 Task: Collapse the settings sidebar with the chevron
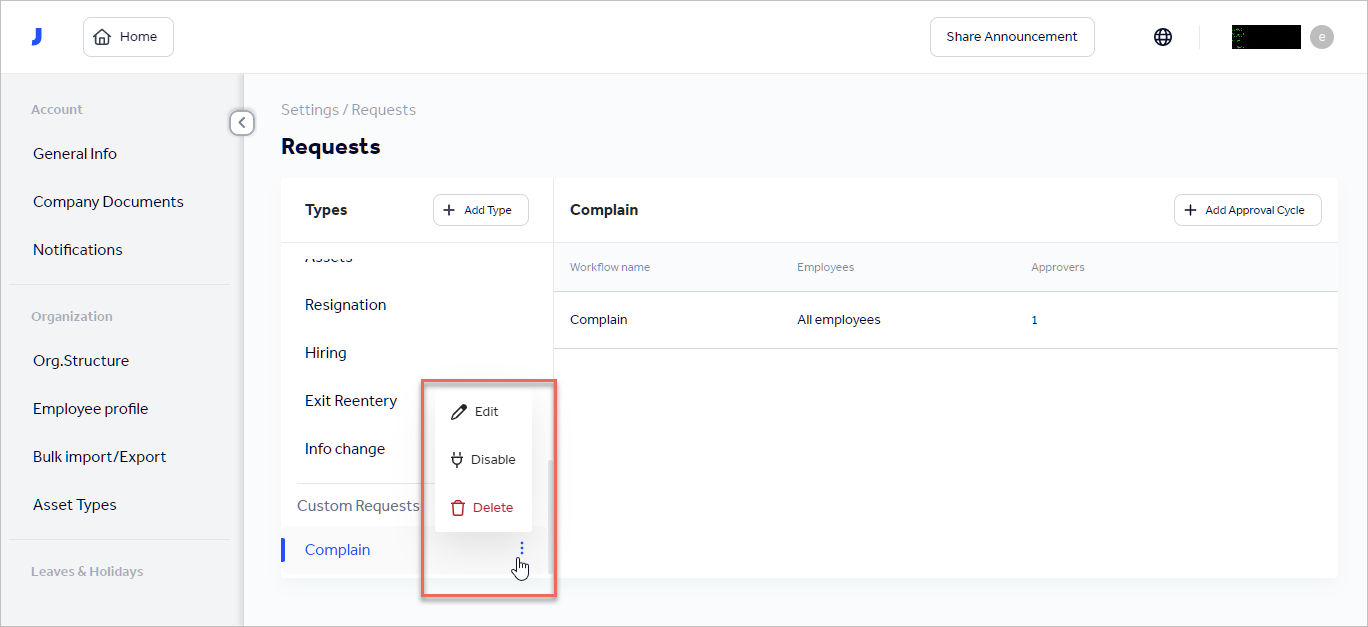coord(242,122)
